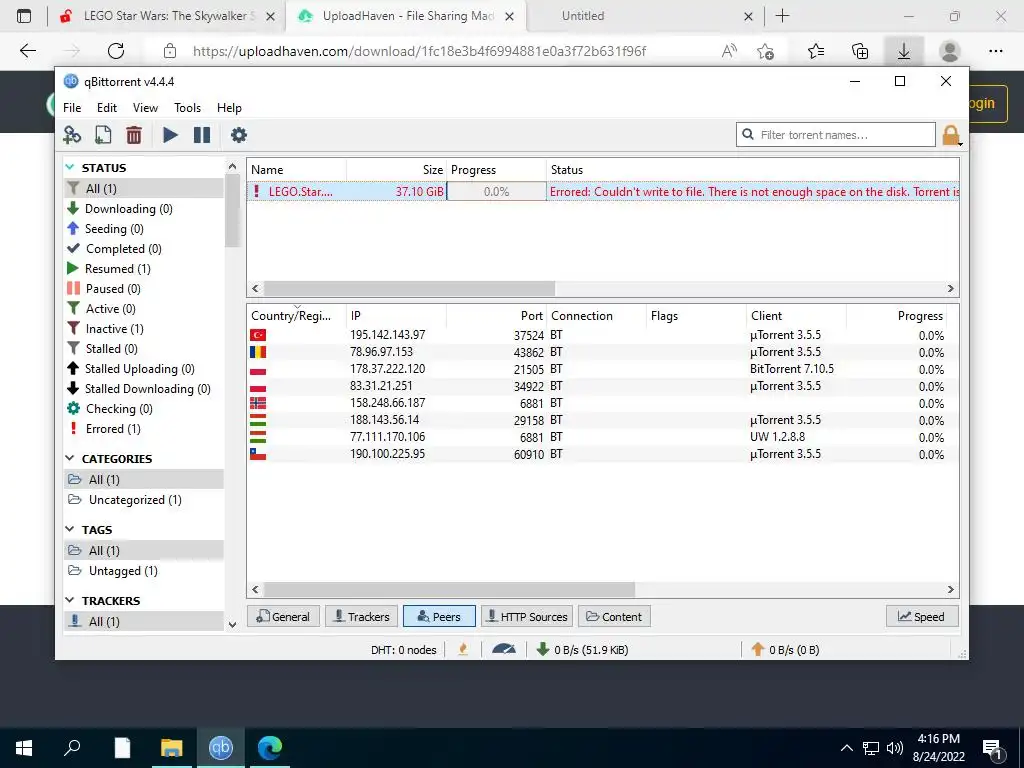Click the green download speed status

(582, 650)
